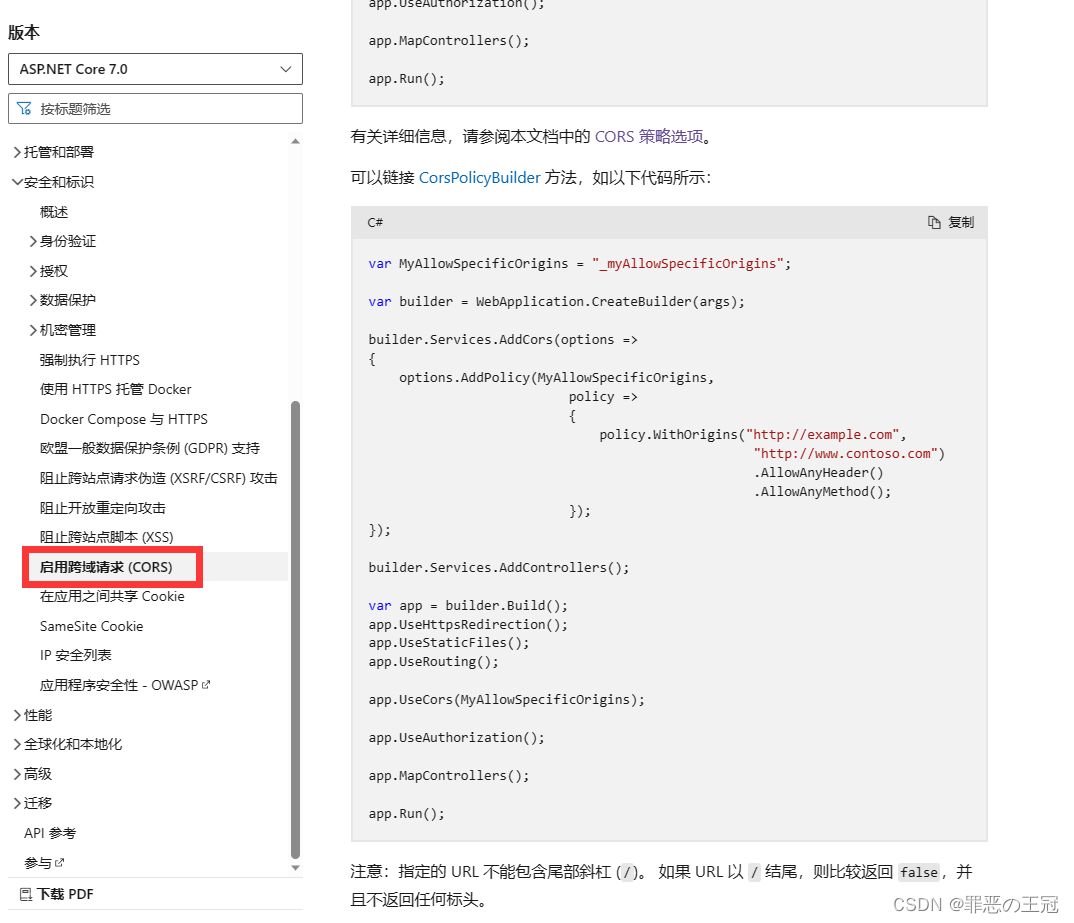
Task: Open 阻止开放重定向攻击 article
Action: point(103,508)
